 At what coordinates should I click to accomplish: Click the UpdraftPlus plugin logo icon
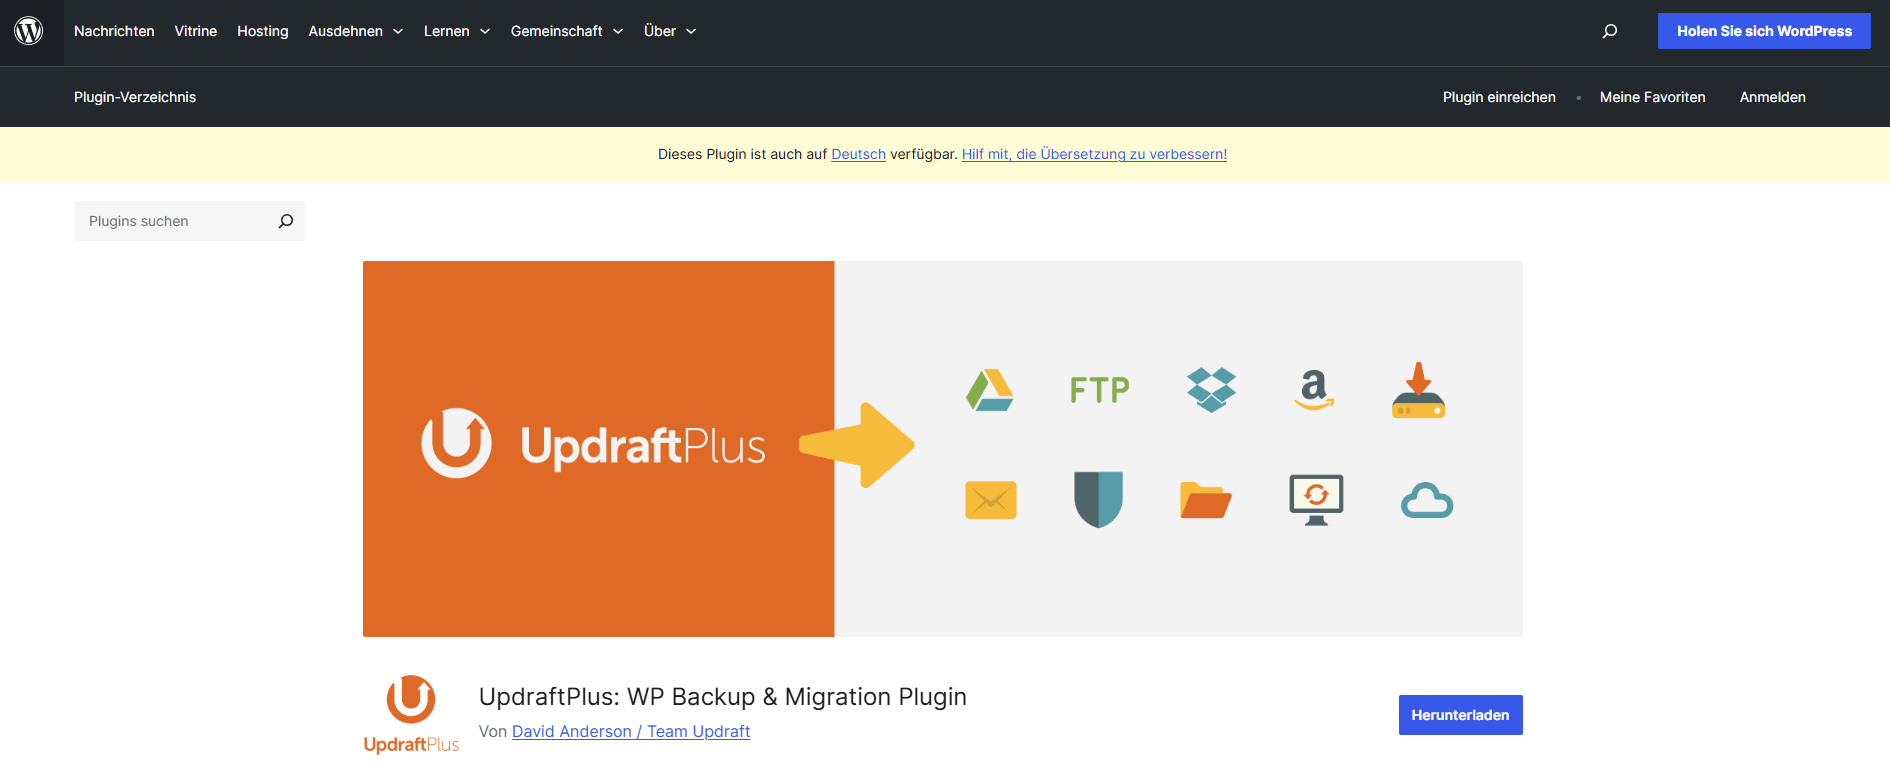point(411,713)
